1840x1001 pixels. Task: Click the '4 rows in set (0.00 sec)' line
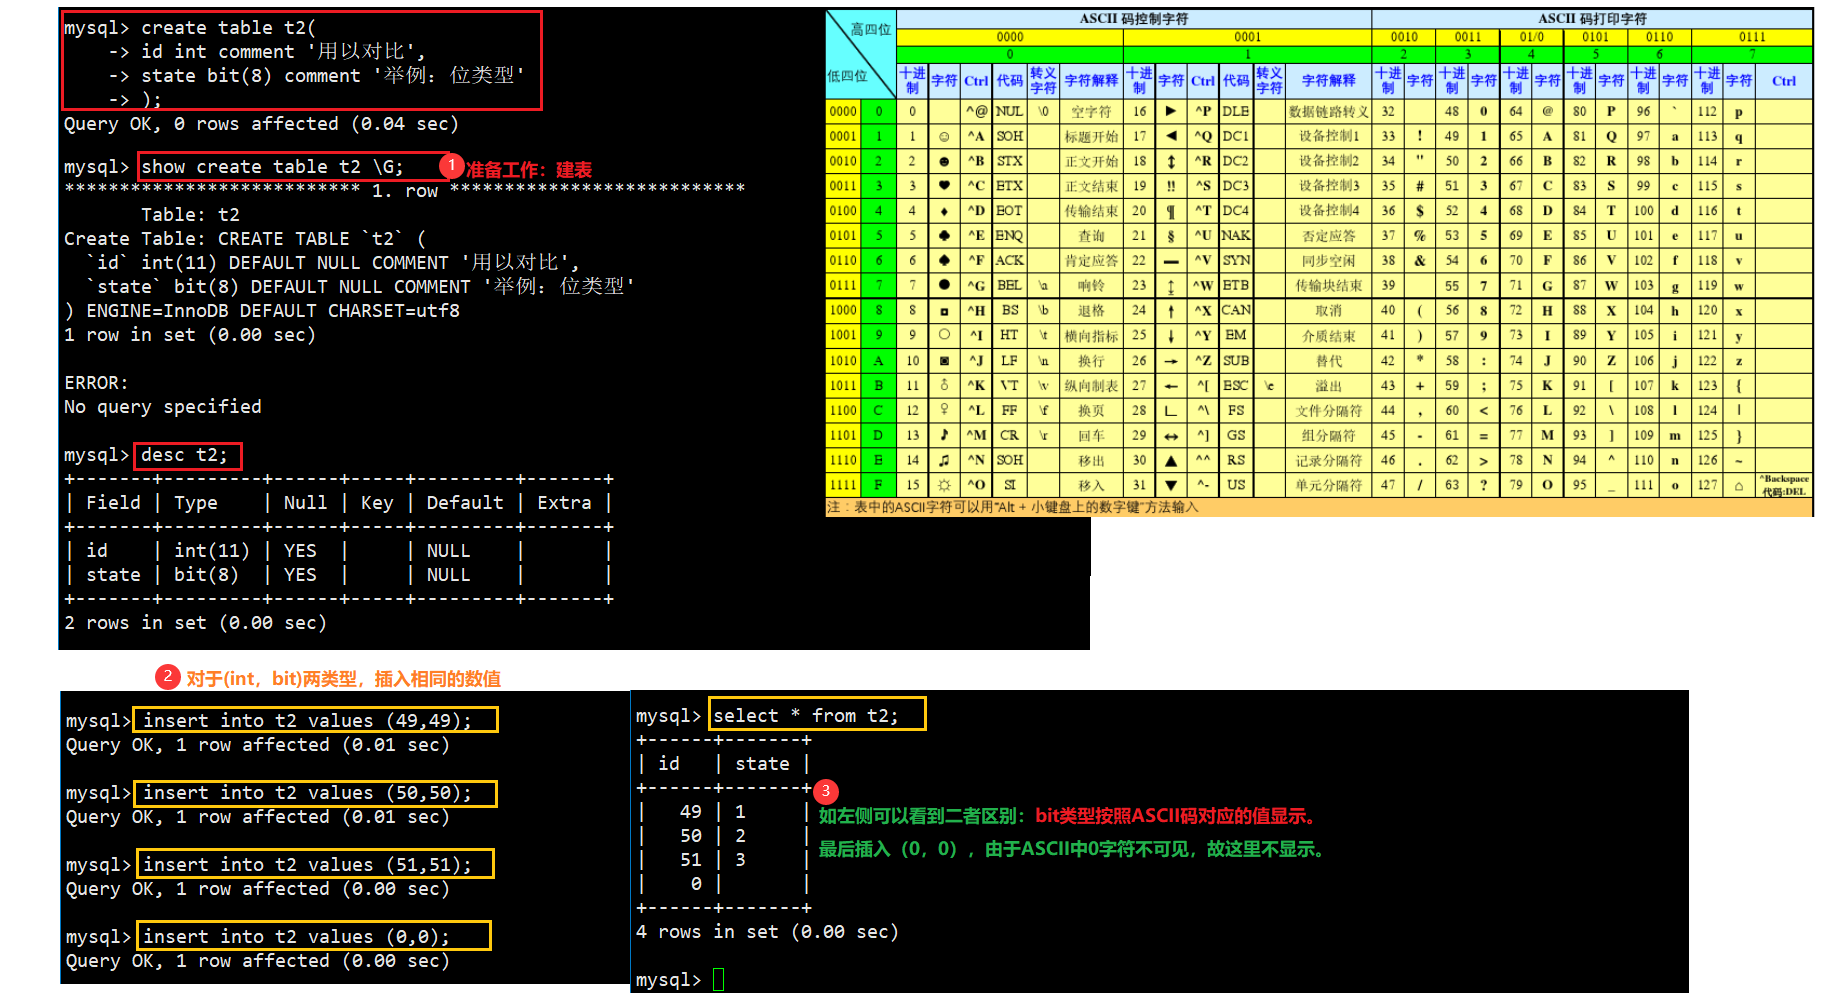[767, 932]
